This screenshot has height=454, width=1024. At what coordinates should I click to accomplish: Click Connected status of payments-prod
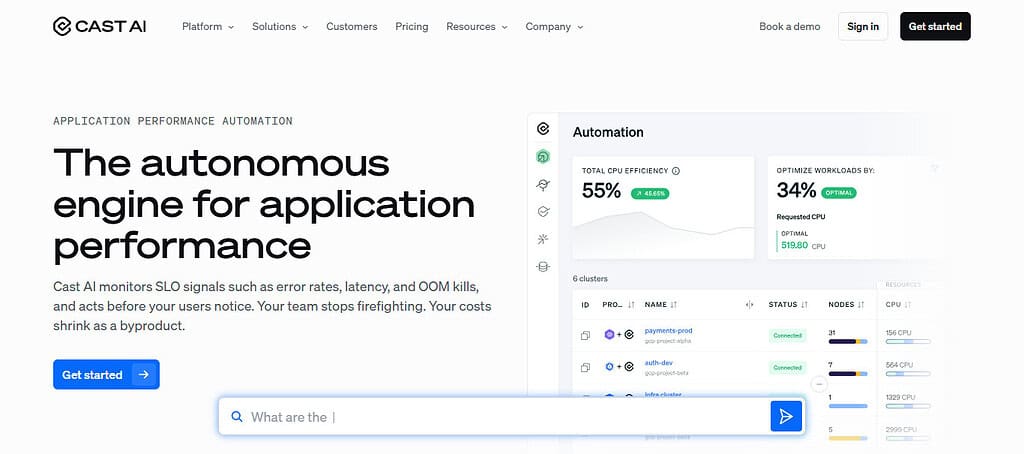(x=788, y=335)
